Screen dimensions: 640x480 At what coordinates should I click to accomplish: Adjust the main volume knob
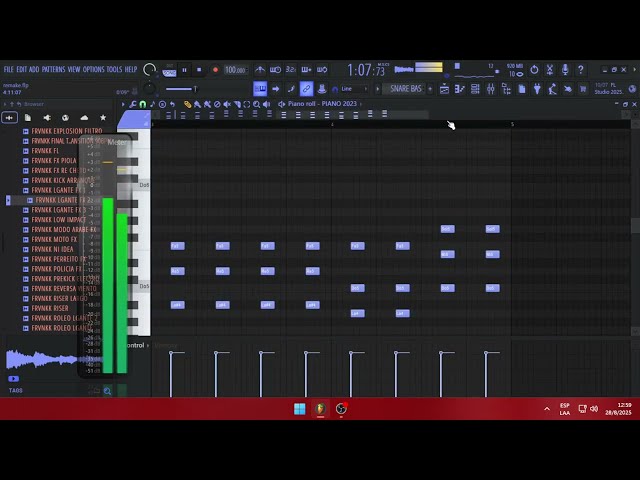tap(149, 70)
